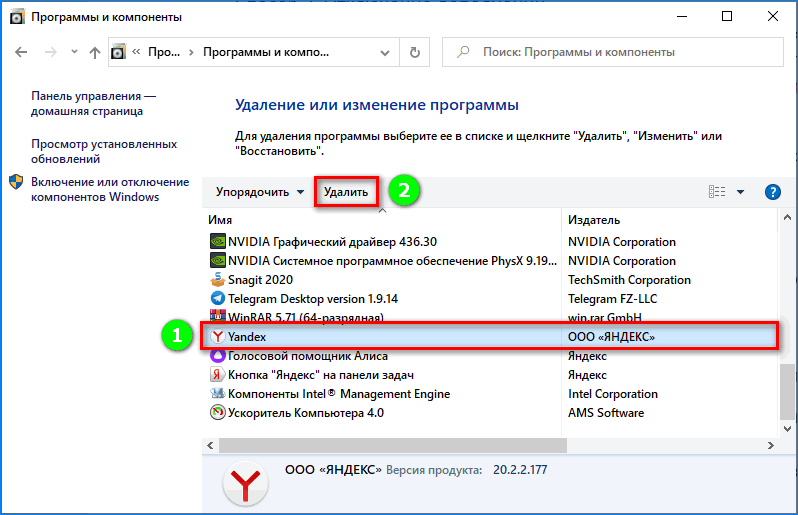
Task: Click the Intel Management Engine icon
Action: (218, 393)
